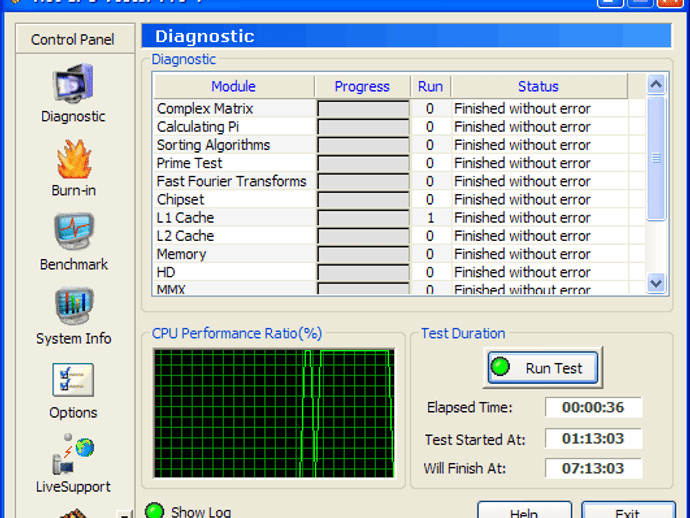
Task: Select the Prime Test module row
Action: [x=399, y=163]
